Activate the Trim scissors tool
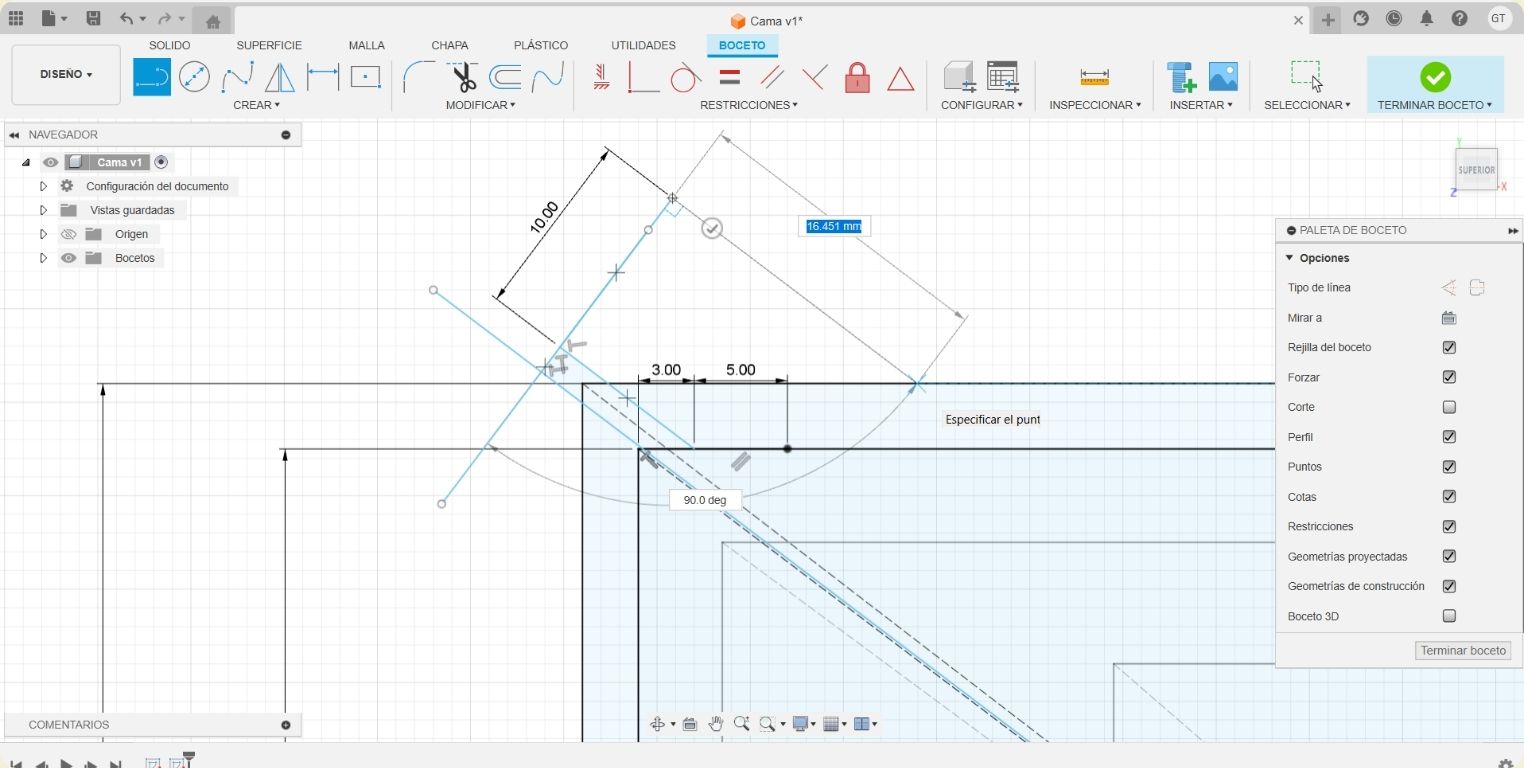Image resolution: width=1524 pixels, height=768 pixels. 463,77
